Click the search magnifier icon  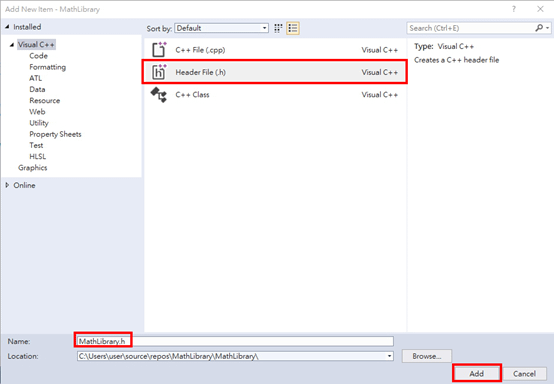[x=539, y=28]
